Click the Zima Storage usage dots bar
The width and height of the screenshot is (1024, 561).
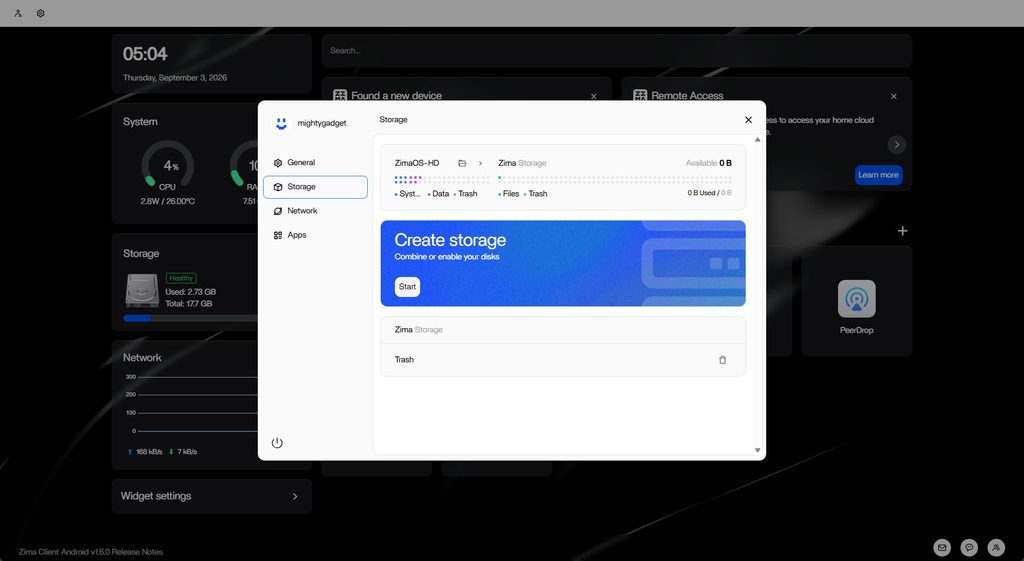[615, 179]
